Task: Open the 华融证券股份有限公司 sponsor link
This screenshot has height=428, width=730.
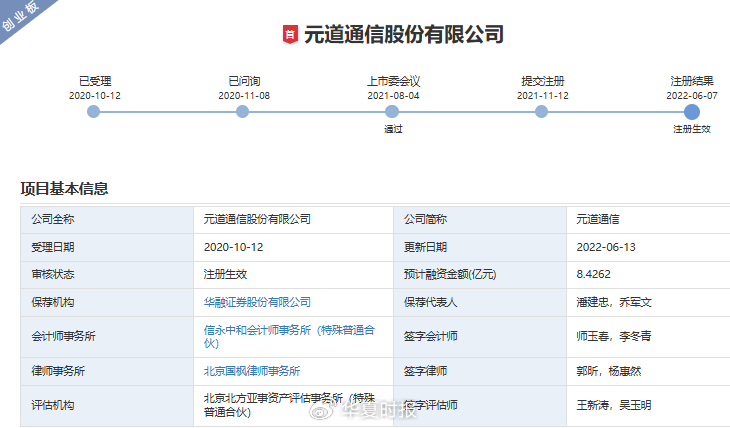Action: pos(257,302)
